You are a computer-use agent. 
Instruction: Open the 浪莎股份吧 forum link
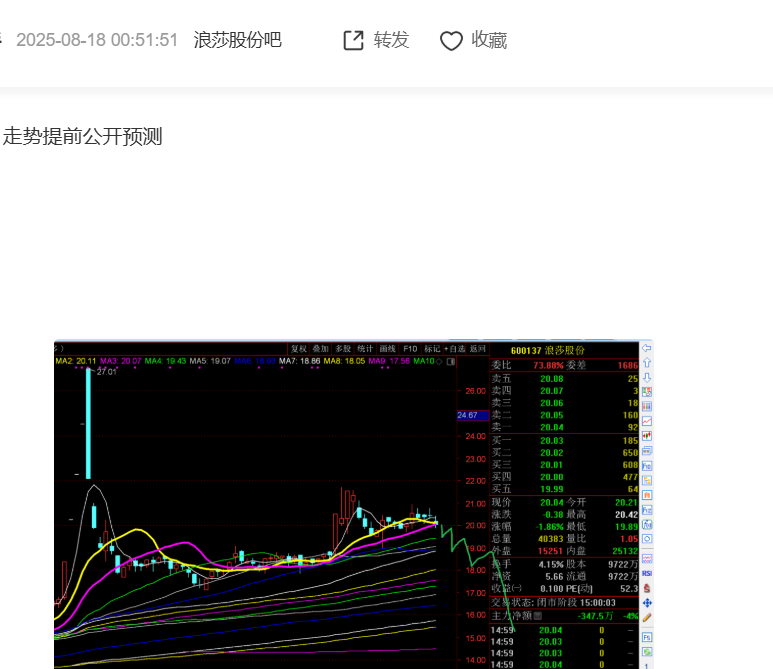(237, 40)
